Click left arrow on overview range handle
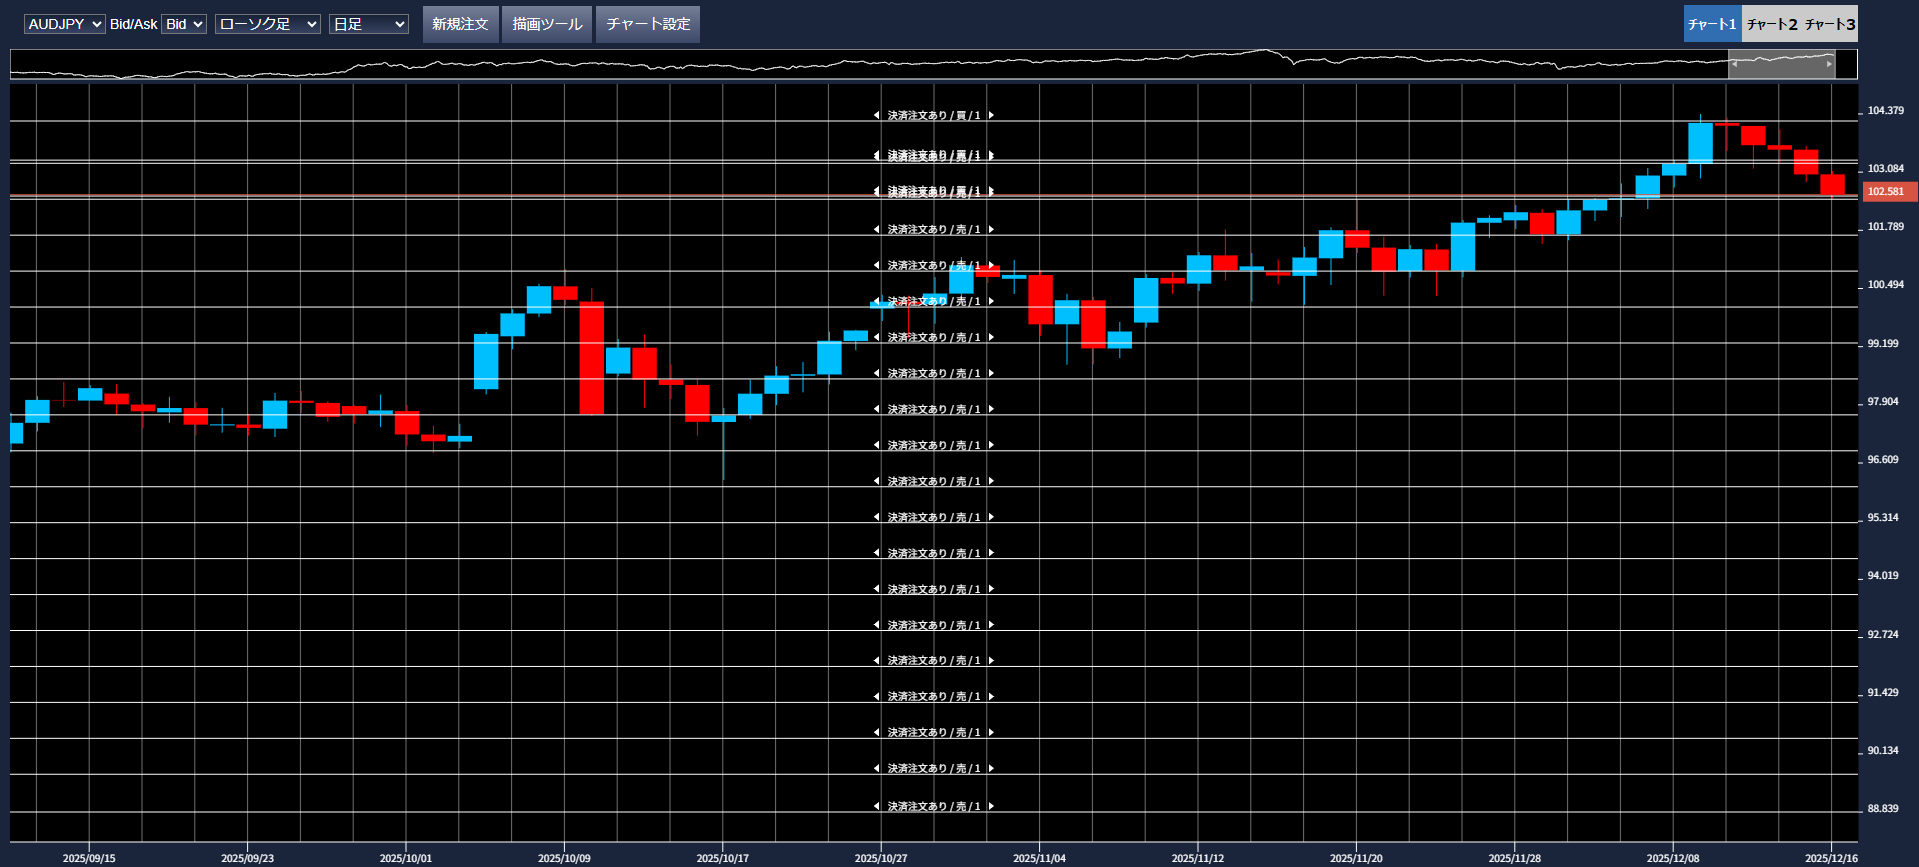Image resolution: width=1919 pixels, height=867 pixels. coord(1735,64)
